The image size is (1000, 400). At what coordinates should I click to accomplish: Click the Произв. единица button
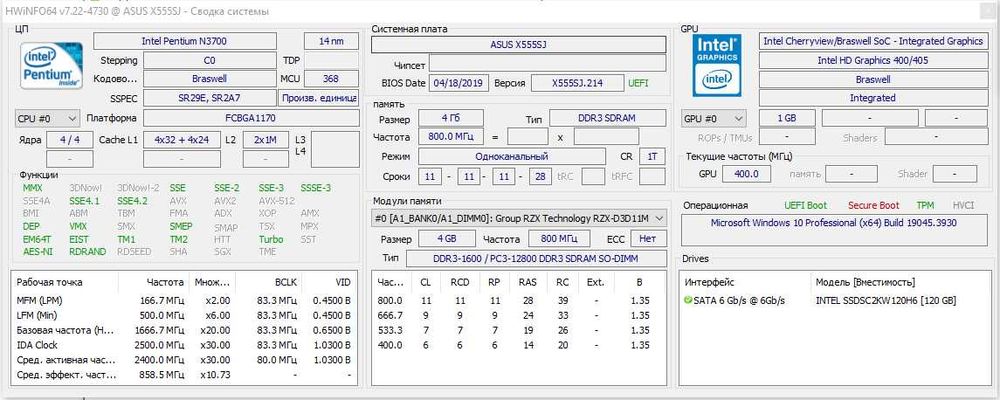[x=319, y=98]
